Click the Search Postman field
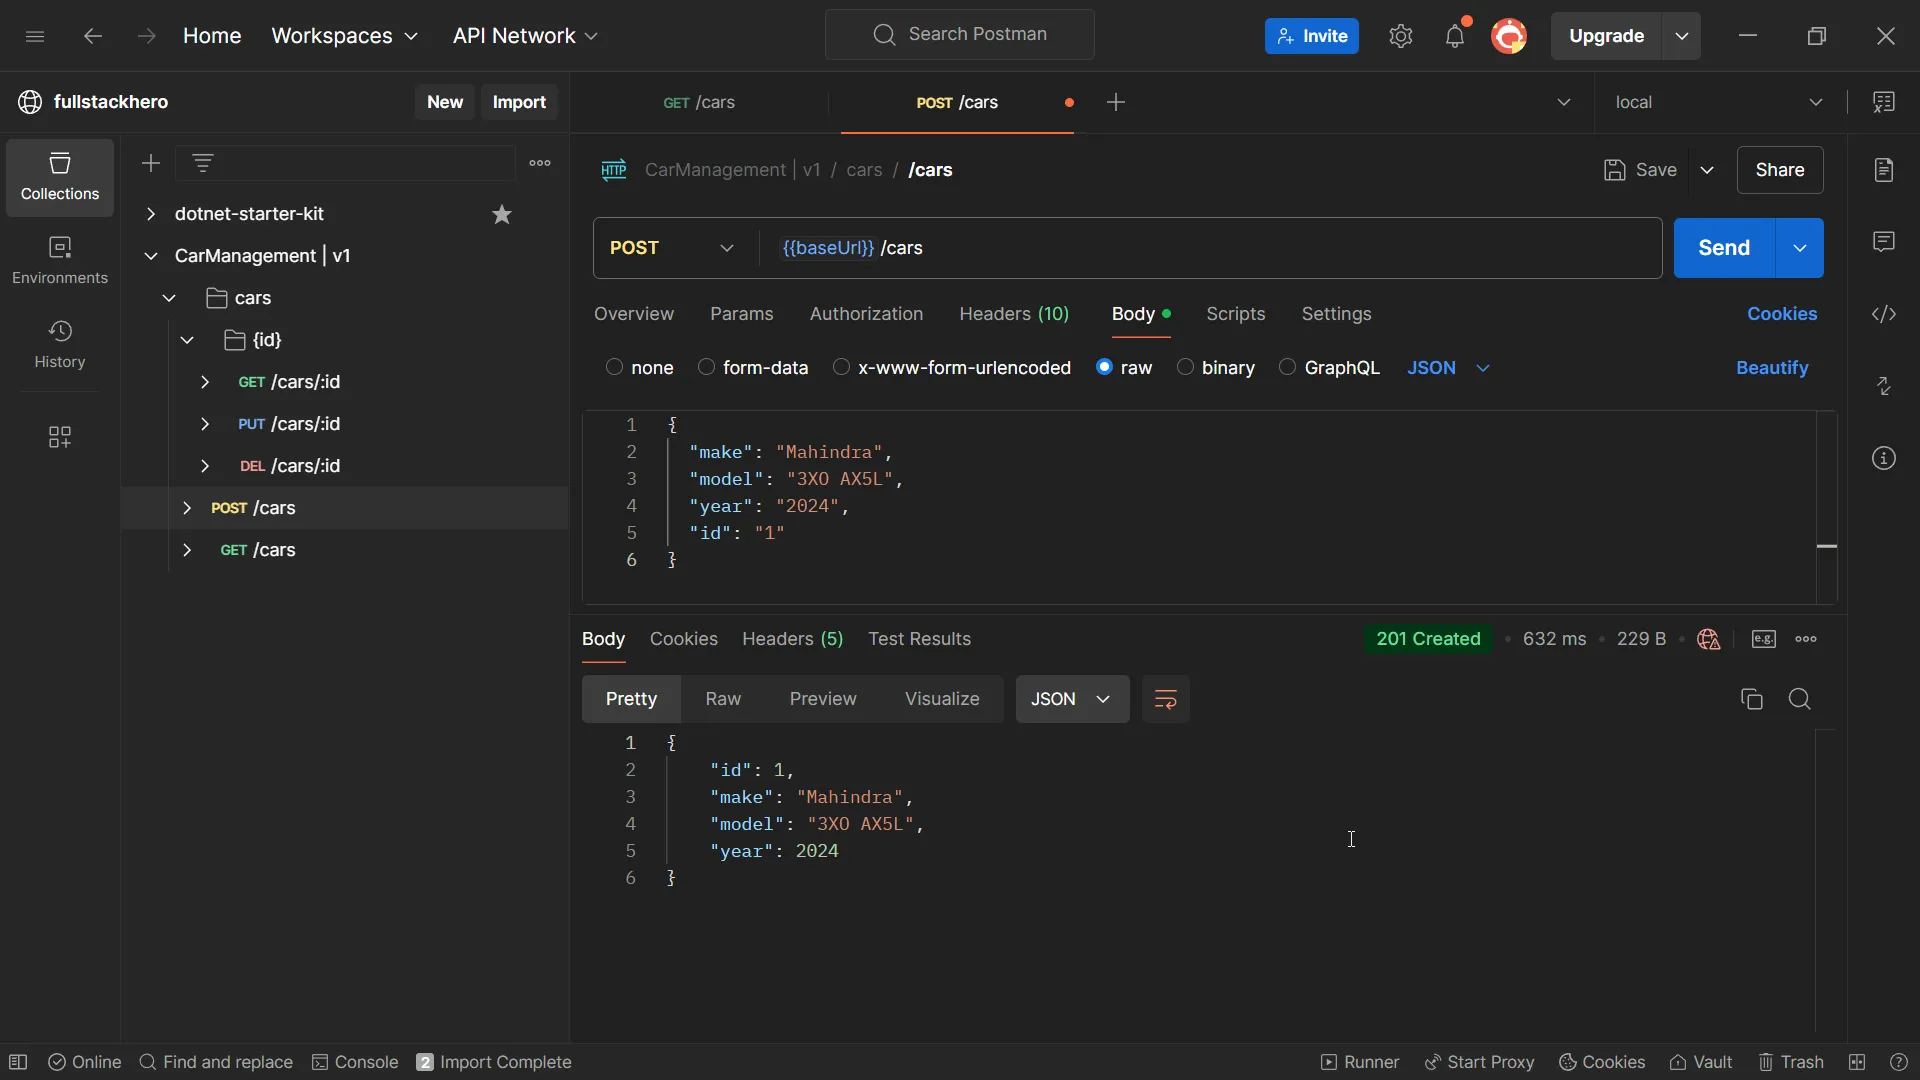This screenshot has height=1080, width=1920. tap(960, 35)
